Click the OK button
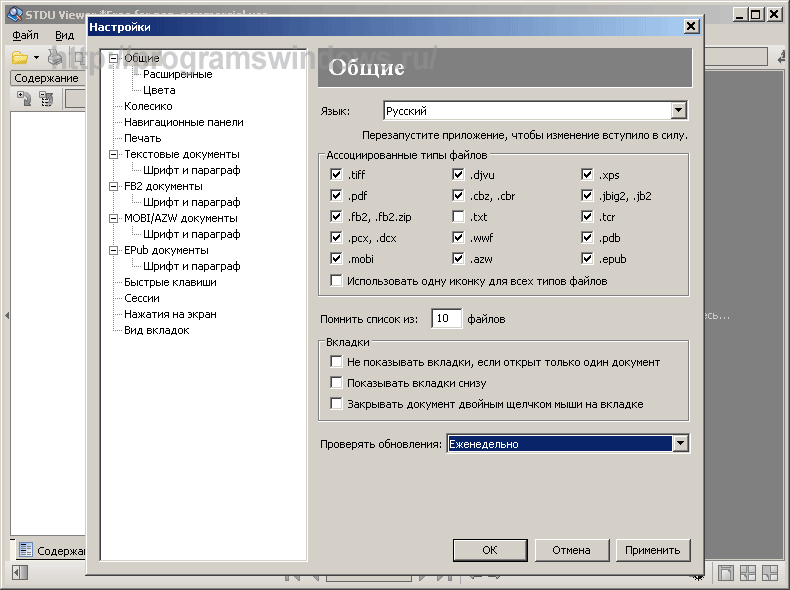The image size is (790, 590). point(490,550)
